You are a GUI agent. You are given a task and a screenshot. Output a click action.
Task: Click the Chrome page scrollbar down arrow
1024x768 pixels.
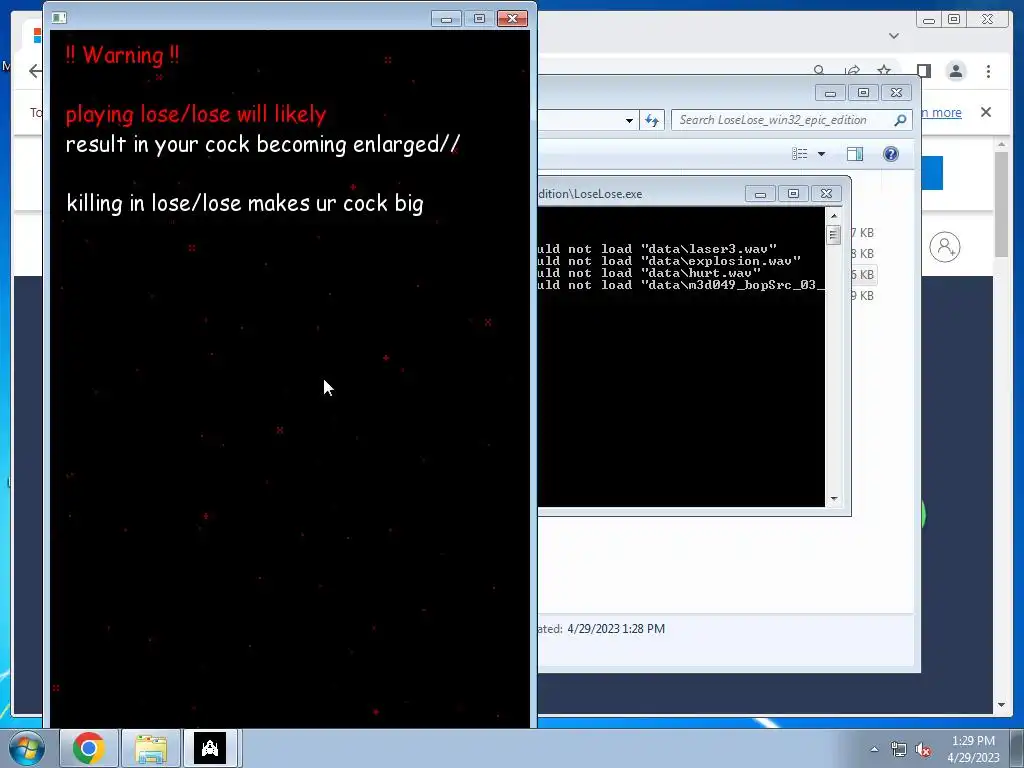coord(1002,705)
